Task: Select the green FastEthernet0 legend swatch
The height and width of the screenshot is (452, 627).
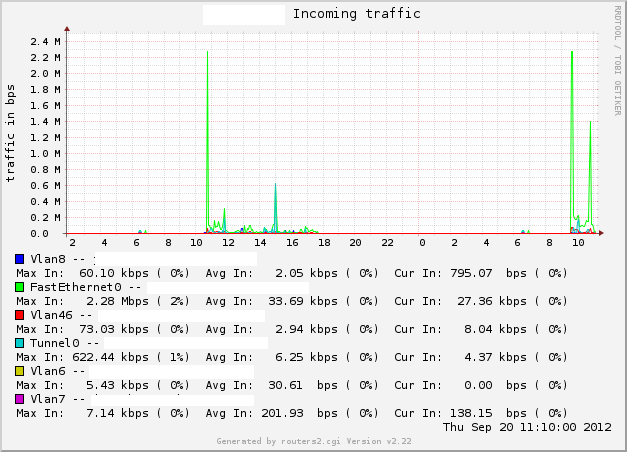Action: point(20,287)
